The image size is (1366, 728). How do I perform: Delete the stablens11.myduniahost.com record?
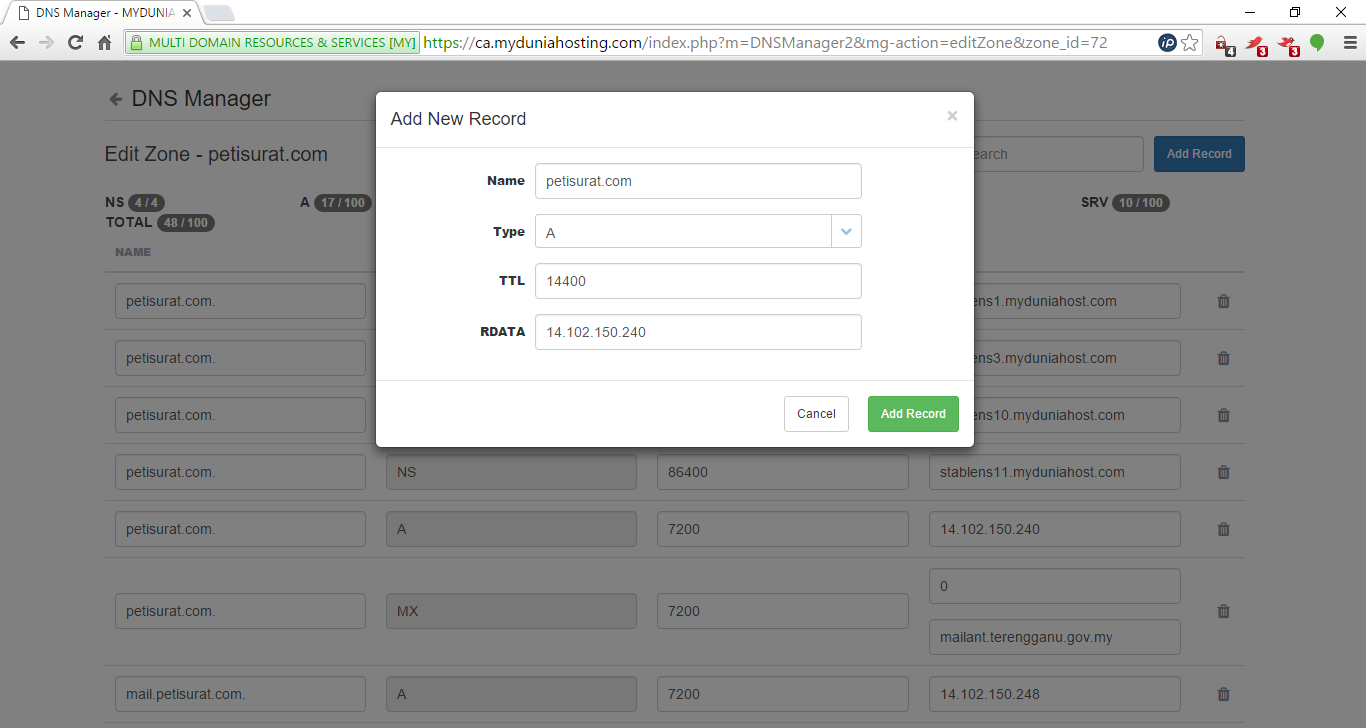[x=1223, y=472]
